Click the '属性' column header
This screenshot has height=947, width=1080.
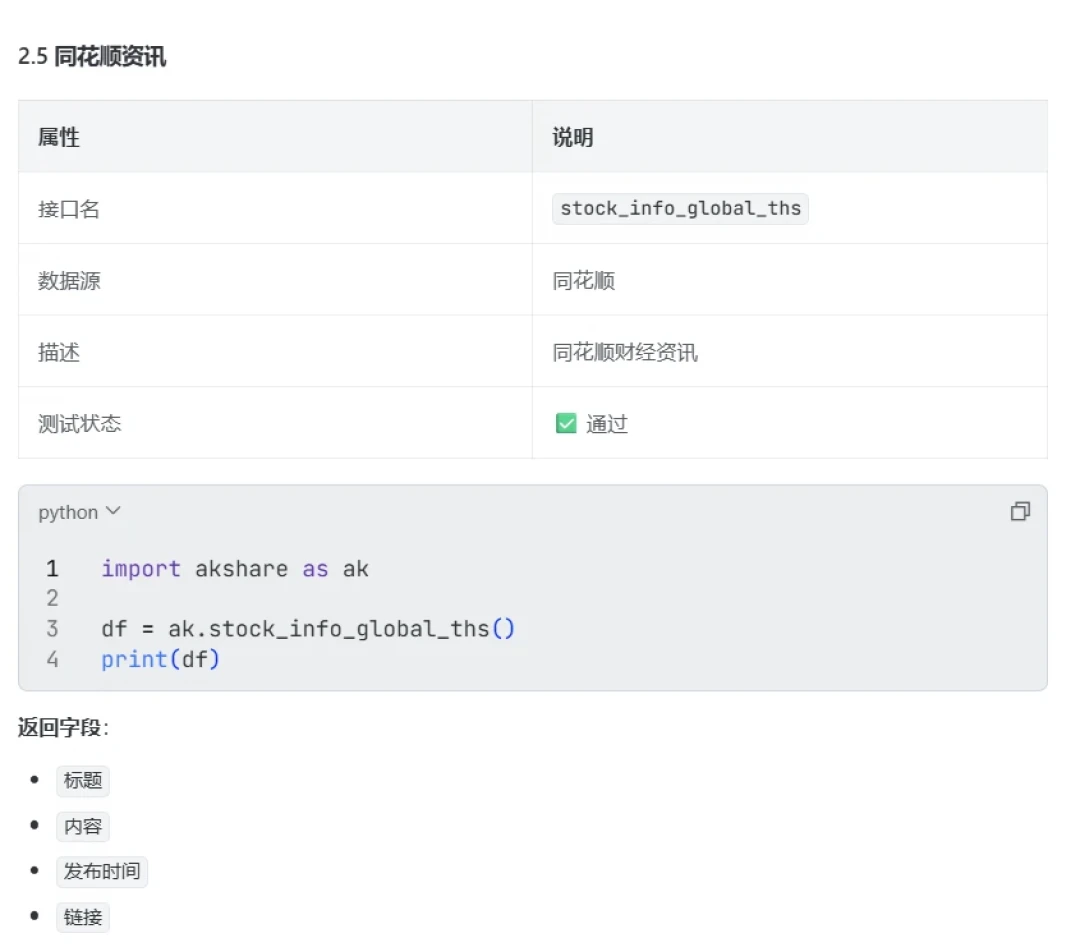pyautogui.click(x=59, y=137)
